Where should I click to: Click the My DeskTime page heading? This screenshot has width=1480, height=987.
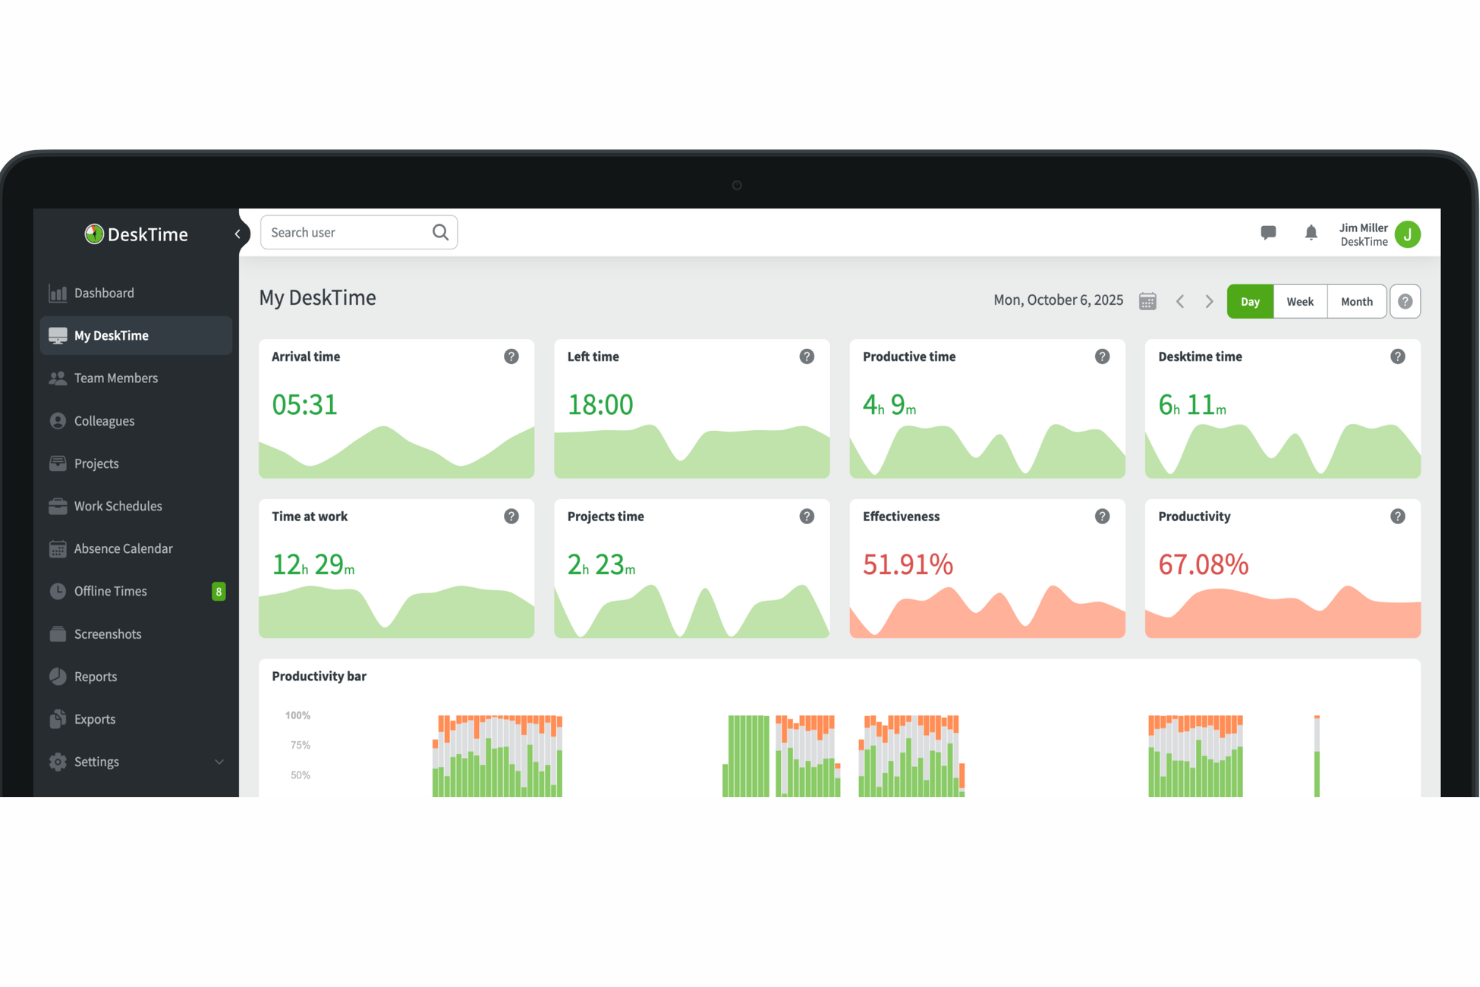[x=318, y=298]
